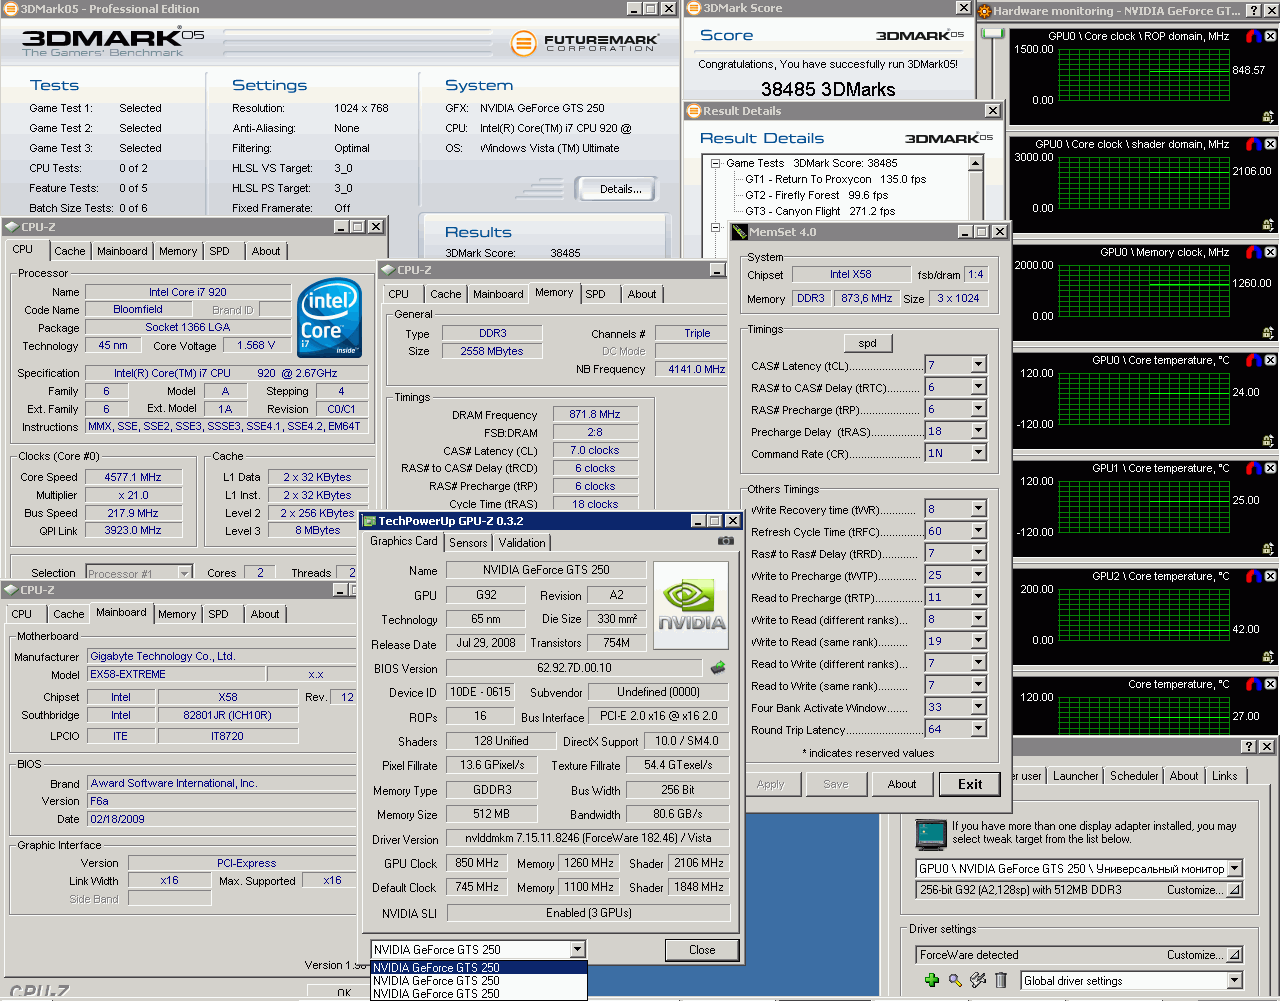Open help in Hardware monitoring title bar
This screenshot has height=1001, width=1280.
[x=1255, y=11]
